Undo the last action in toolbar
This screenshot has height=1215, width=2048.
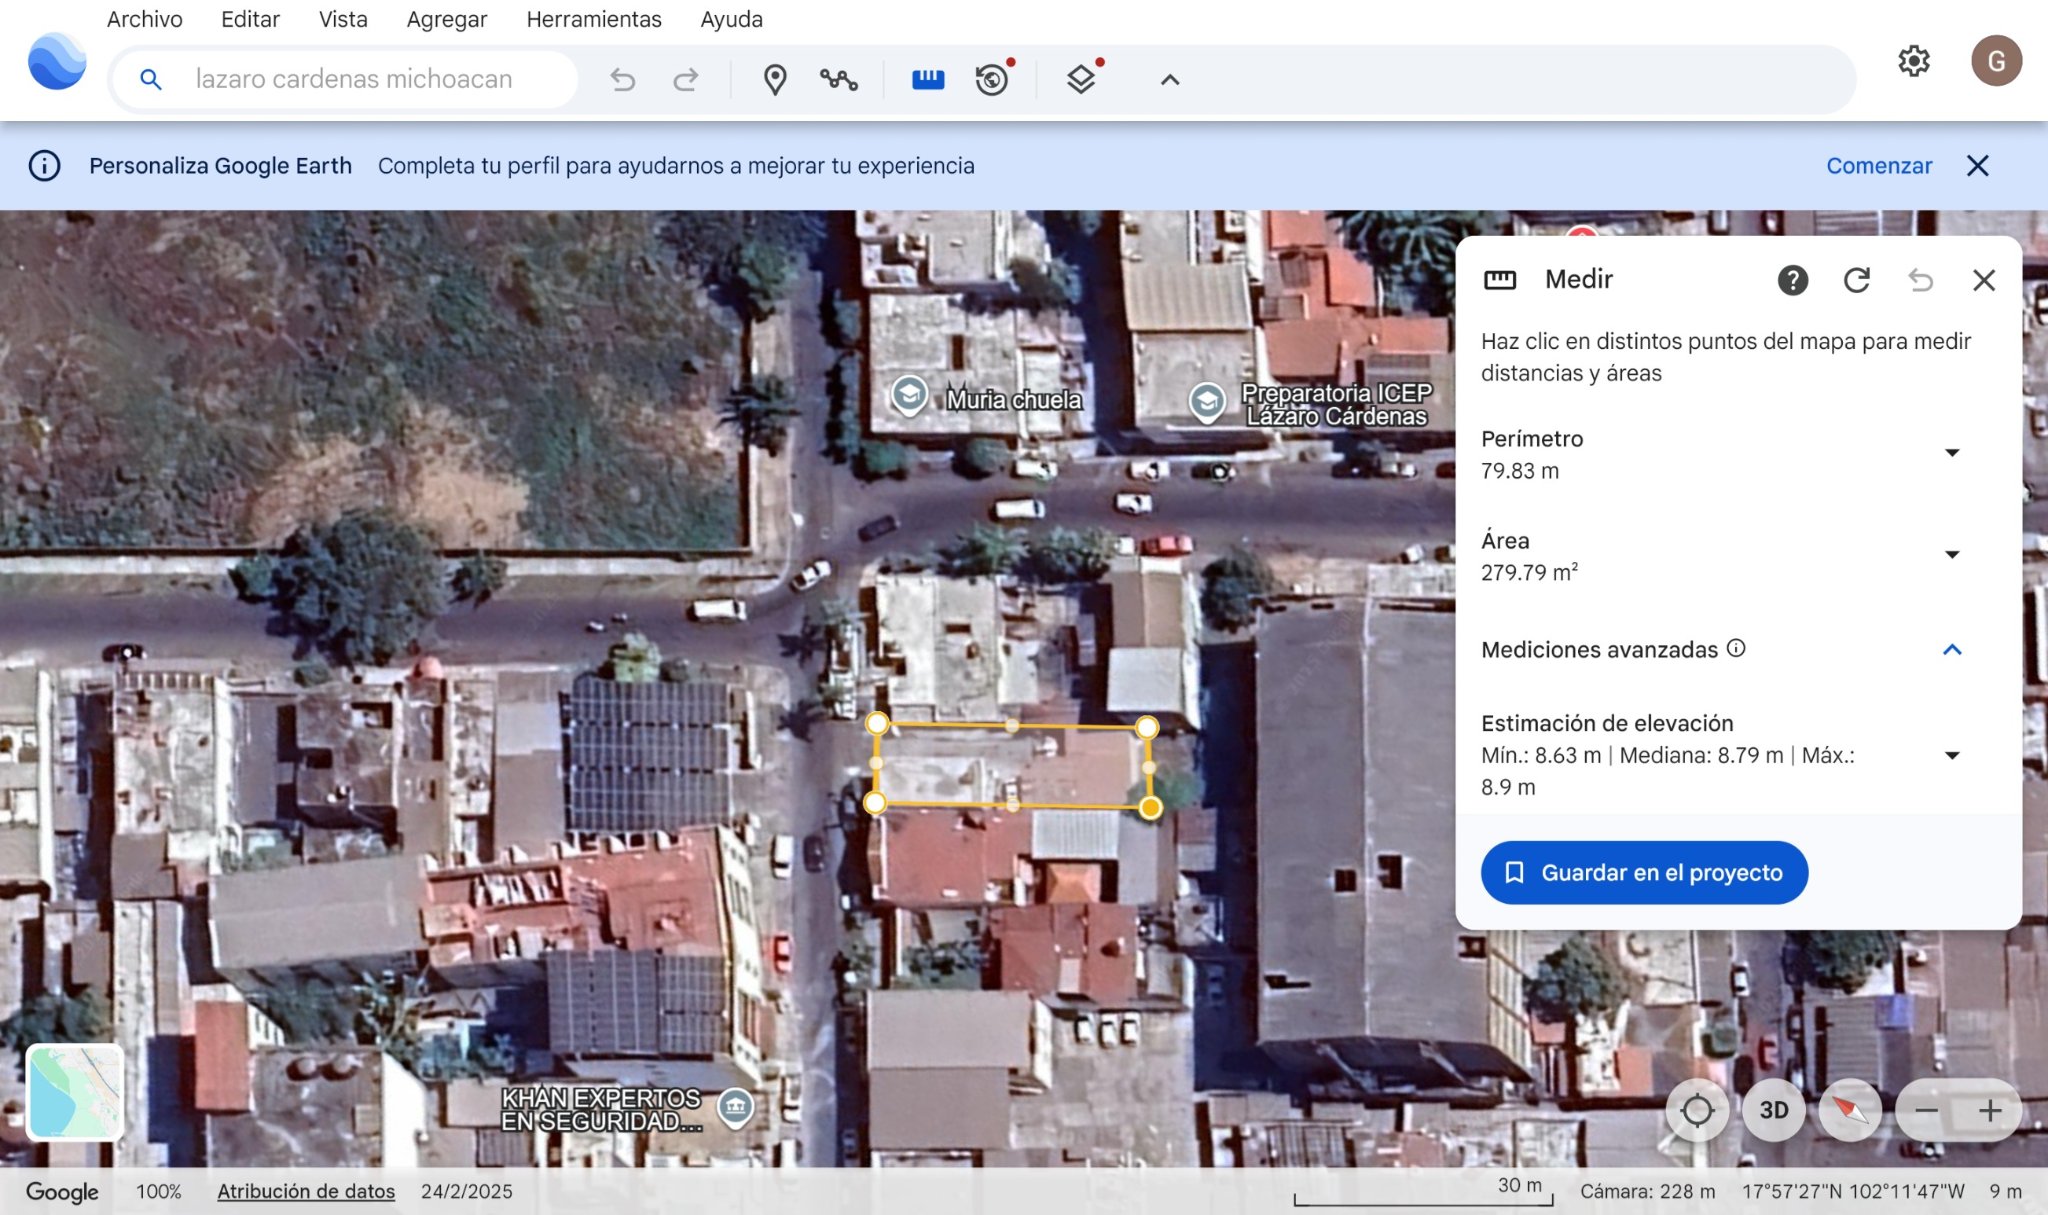coord(623,79)
